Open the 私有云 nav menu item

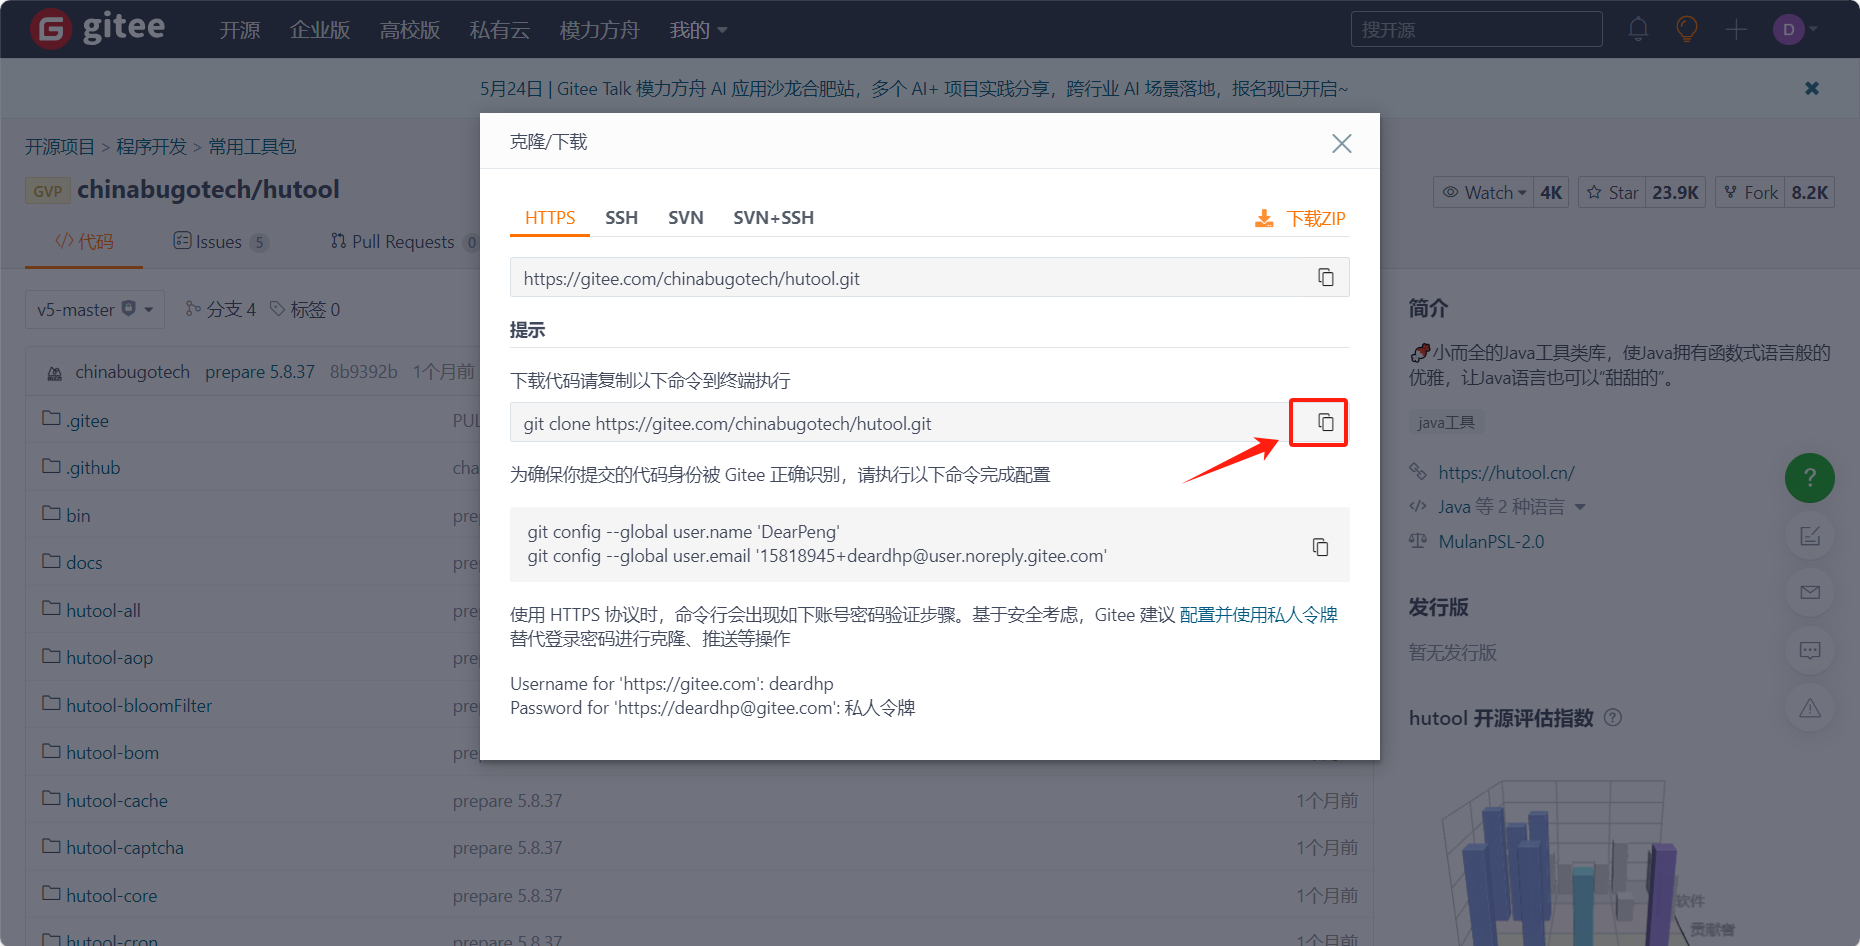tap(500, 30)
